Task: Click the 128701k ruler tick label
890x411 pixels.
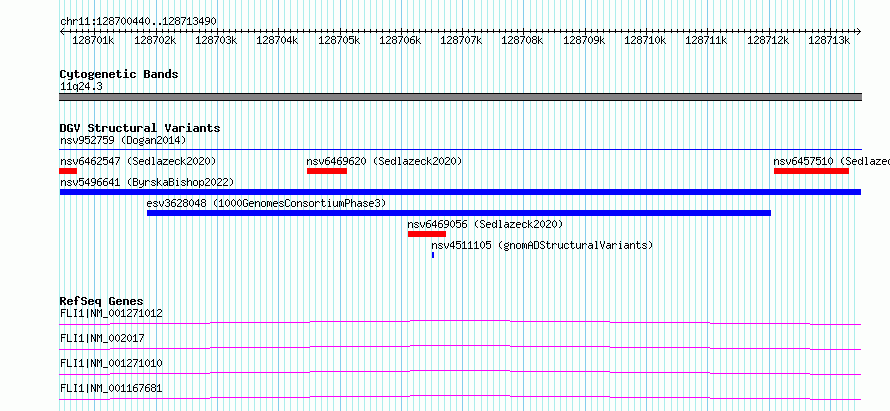Action: click(93, 40)
